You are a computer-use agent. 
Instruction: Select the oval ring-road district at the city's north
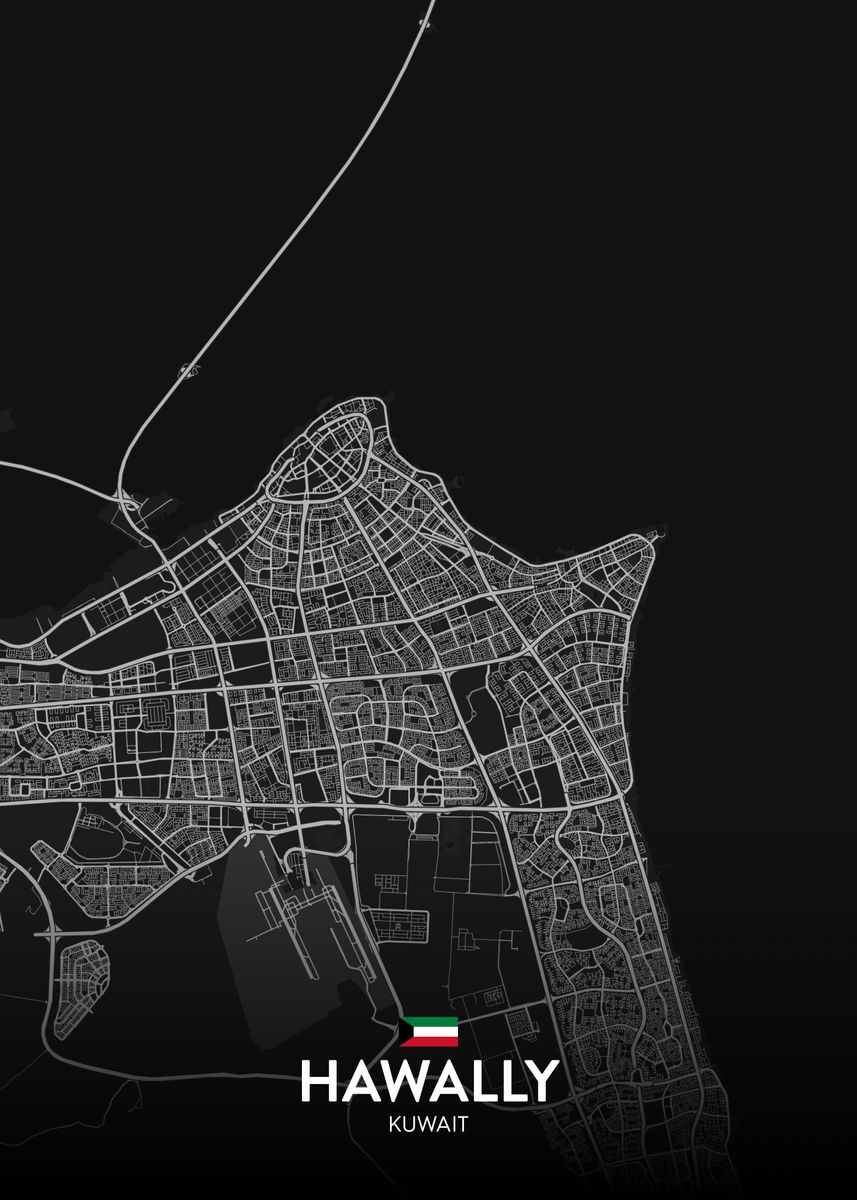click(x=325, y=457)
